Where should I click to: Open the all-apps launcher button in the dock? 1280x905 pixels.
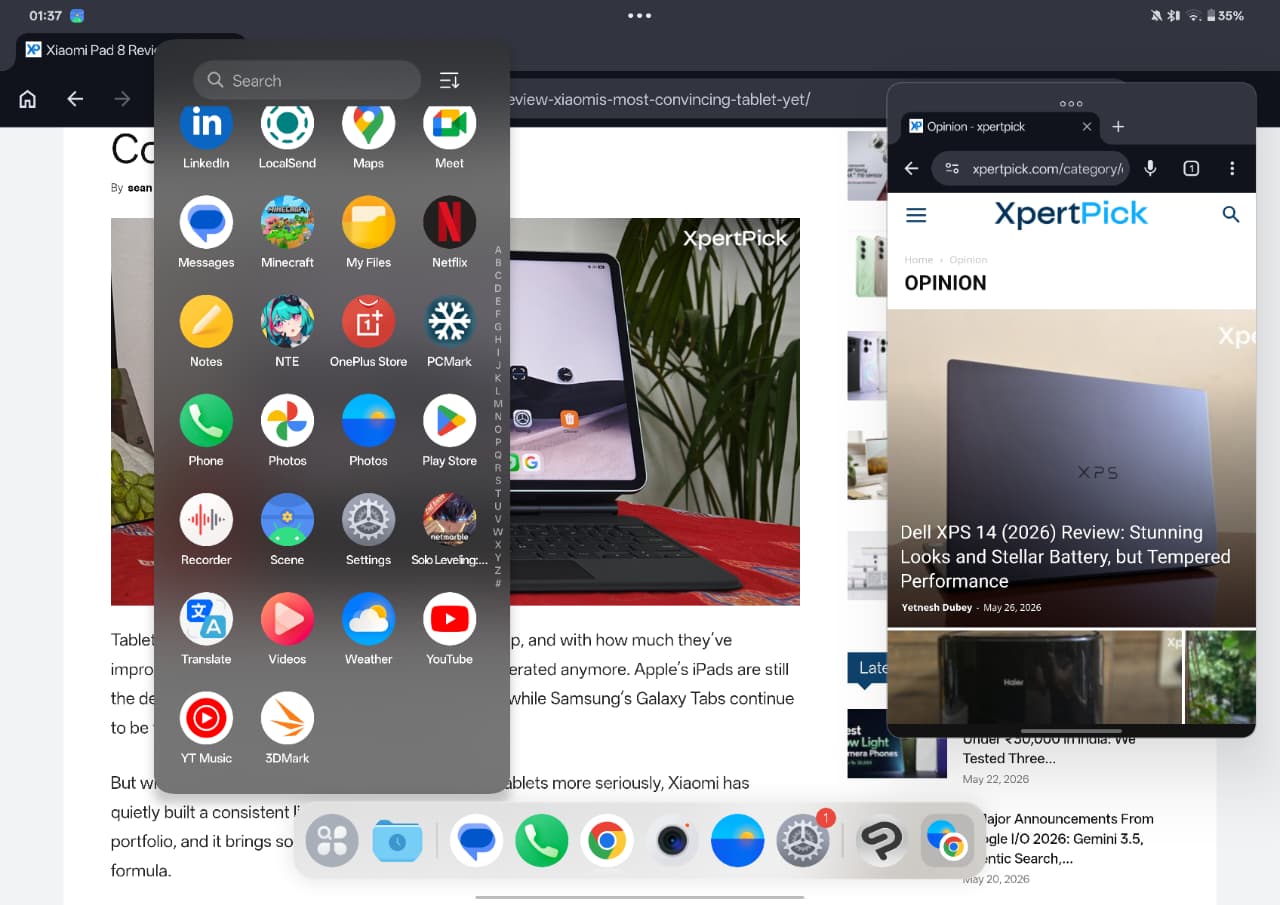[x=332, y=840]
